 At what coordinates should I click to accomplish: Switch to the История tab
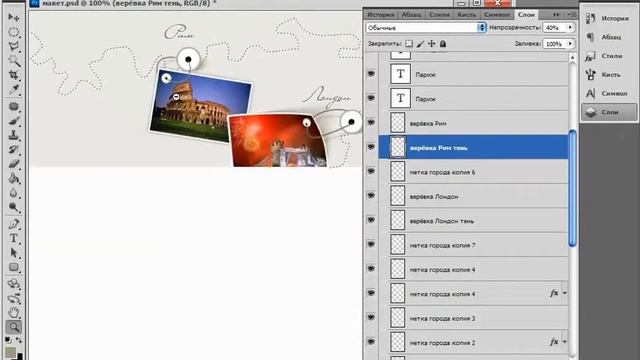coord(380,14)
